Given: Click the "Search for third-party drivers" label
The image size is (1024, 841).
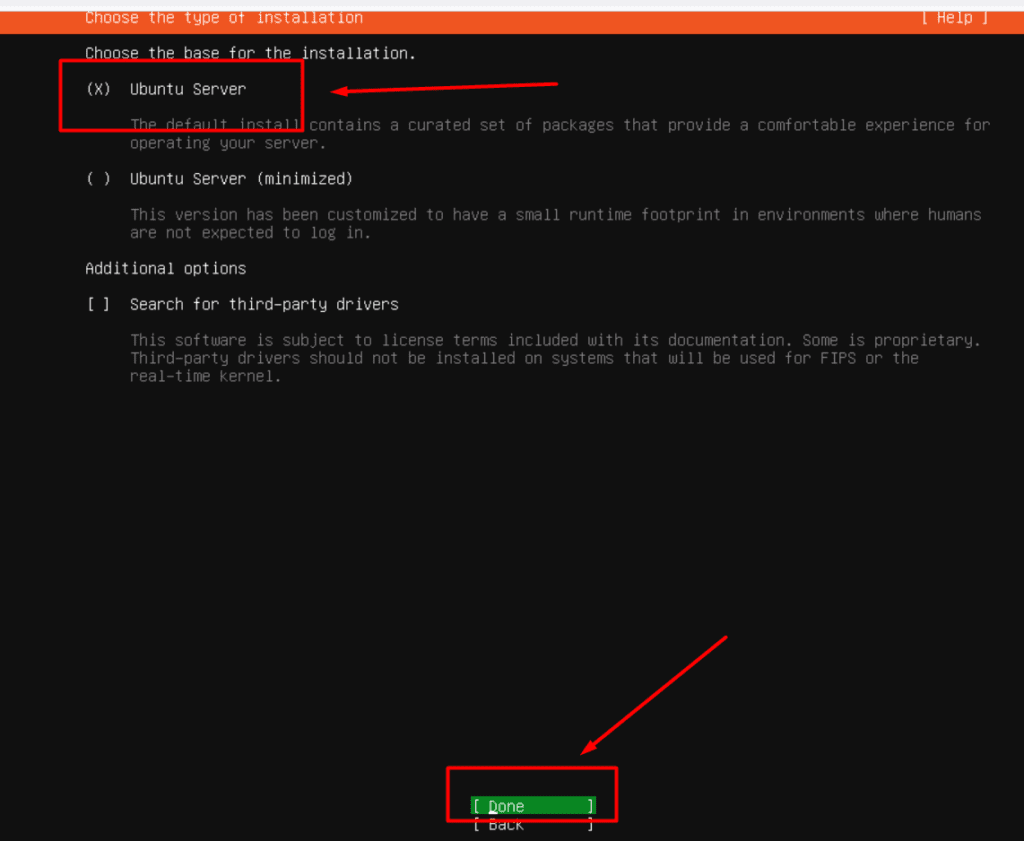Looking at the screenshot, I should point(264,304).
